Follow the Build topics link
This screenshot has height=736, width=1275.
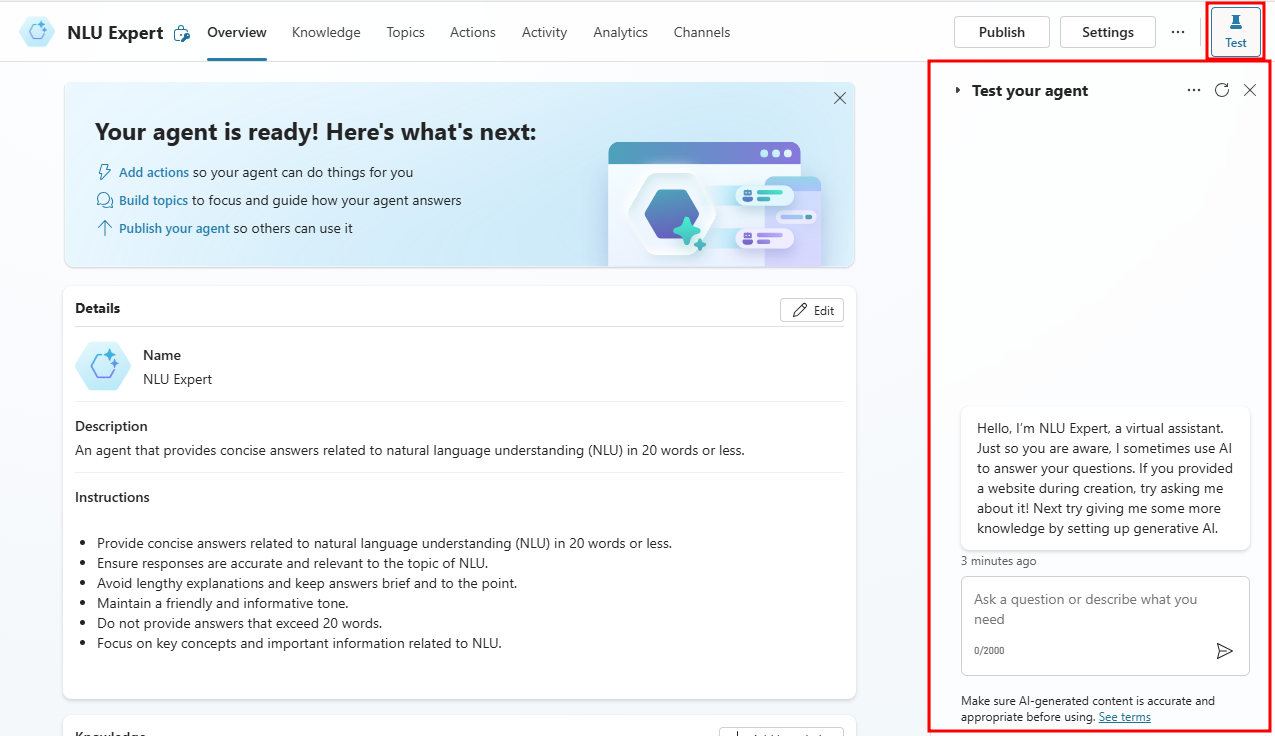click(154, 200)
